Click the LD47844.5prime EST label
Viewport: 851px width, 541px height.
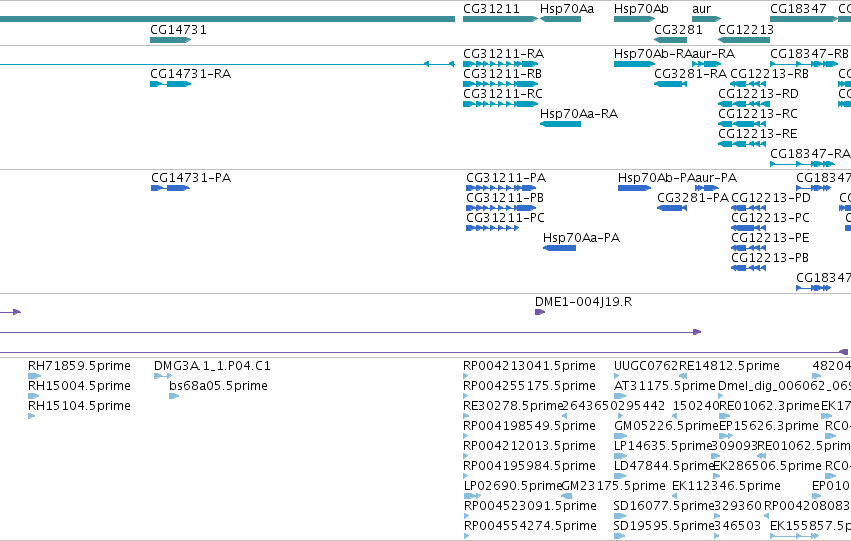[x=664, y=467]
